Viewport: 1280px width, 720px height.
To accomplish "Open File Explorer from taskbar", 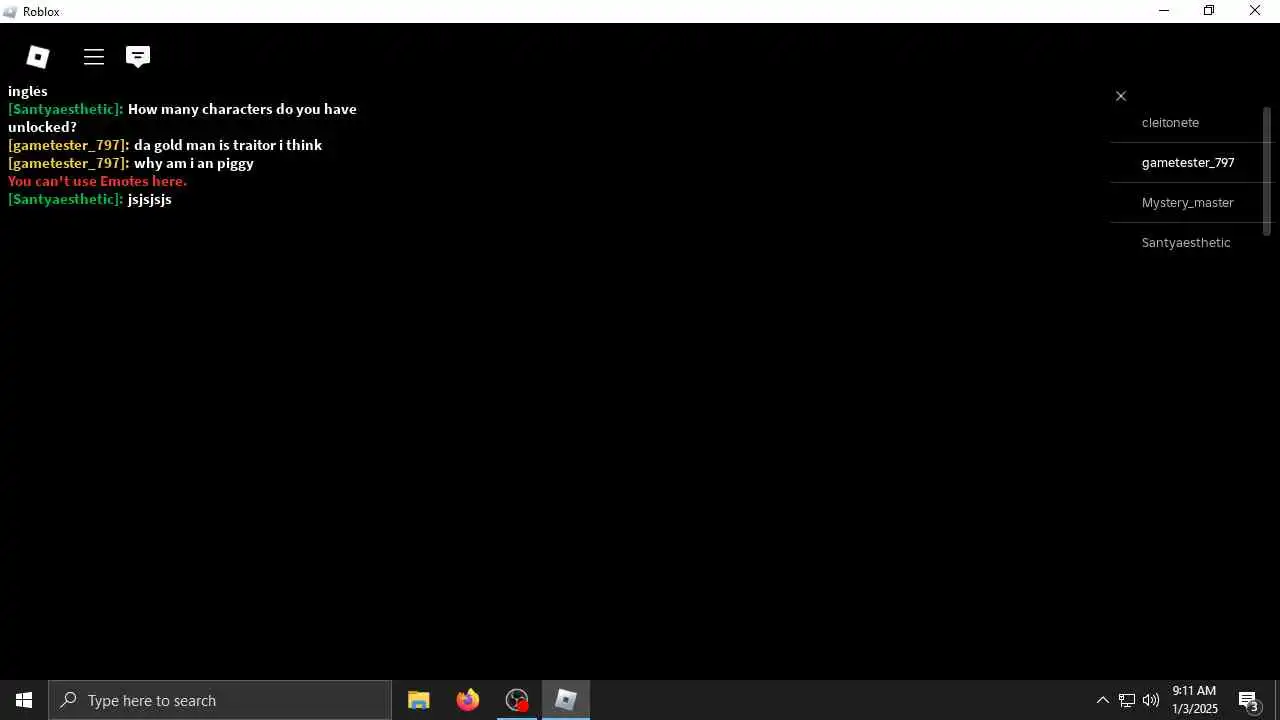I will pos(419,700).
